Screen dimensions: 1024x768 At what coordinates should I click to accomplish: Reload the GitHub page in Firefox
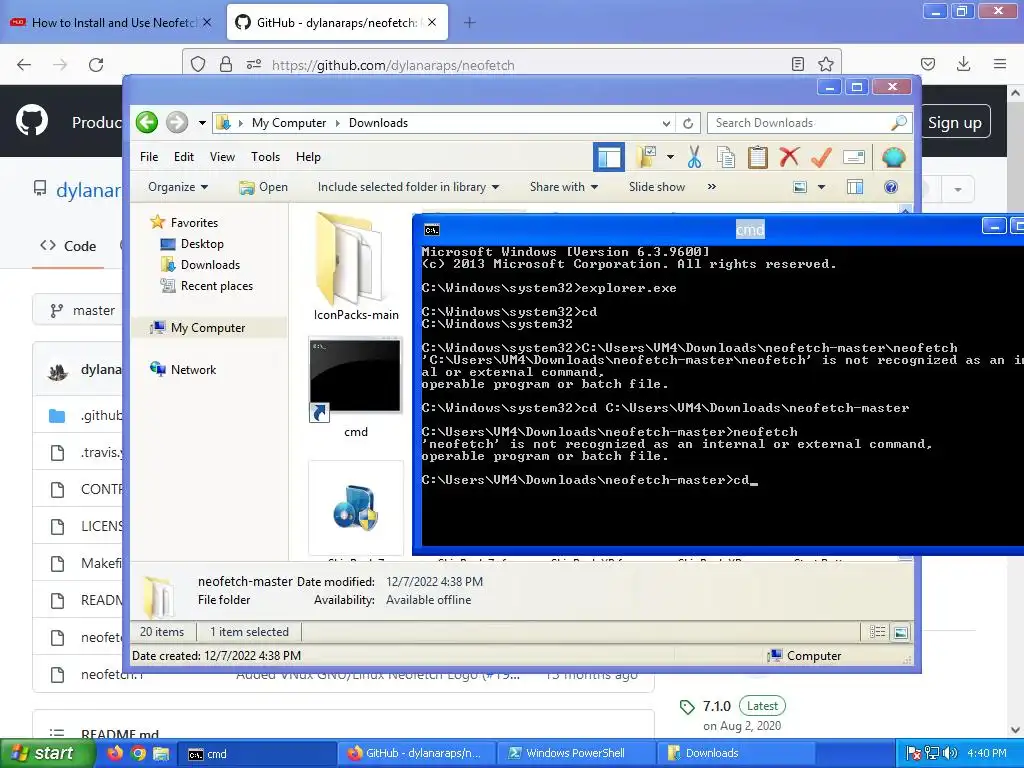tap(96, 64)
